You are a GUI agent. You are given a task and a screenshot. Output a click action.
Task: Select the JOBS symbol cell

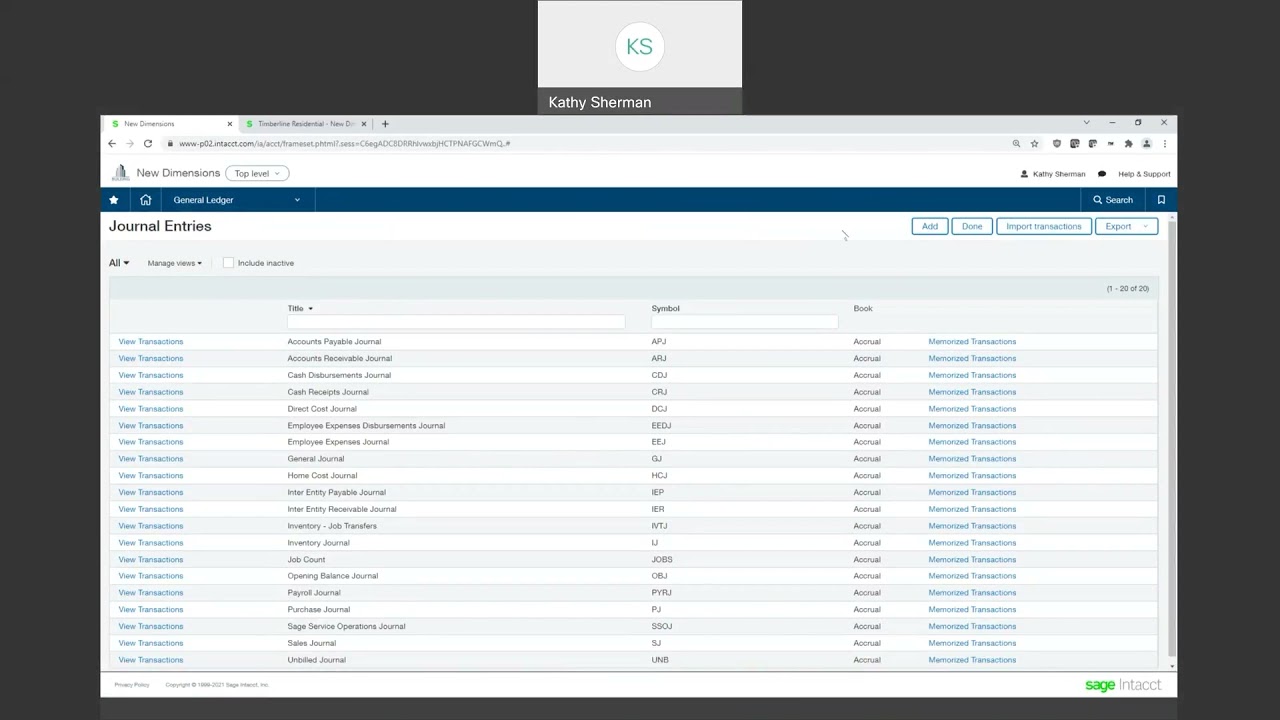662,560
